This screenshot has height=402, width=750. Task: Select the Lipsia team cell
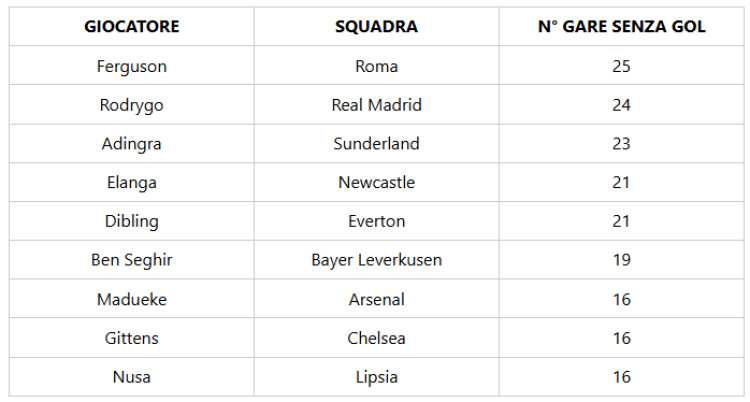click(x=376, y=377)
